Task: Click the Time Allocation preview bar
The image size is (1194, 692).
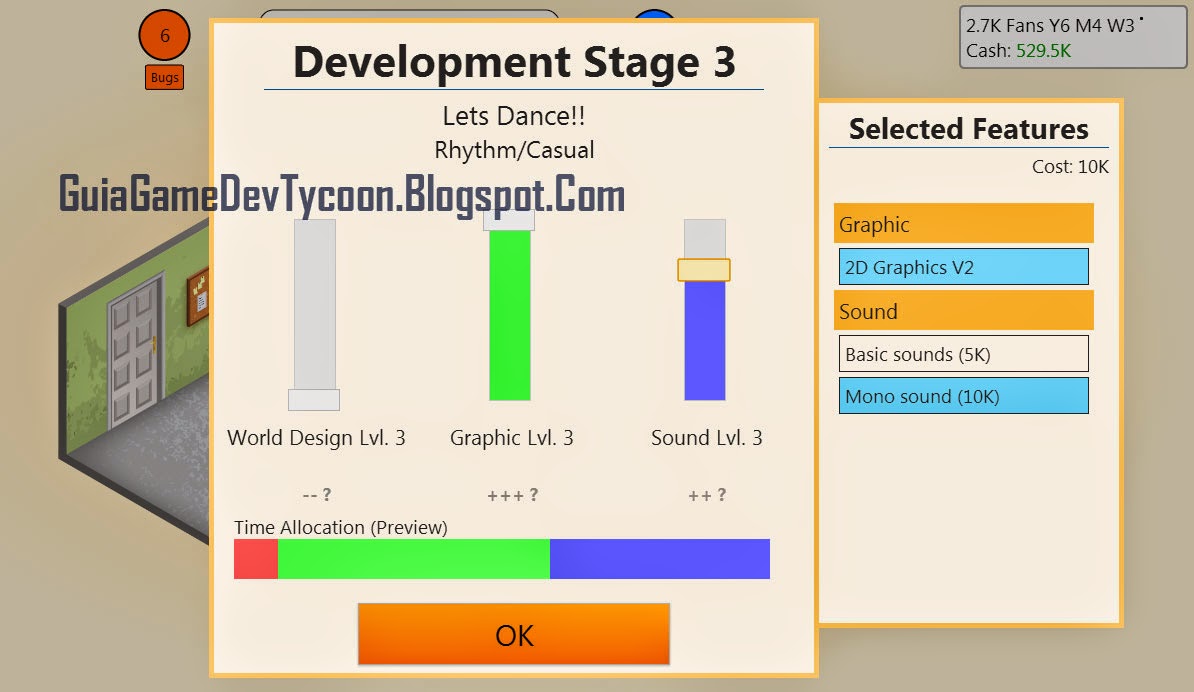Action: pos(500,559)
